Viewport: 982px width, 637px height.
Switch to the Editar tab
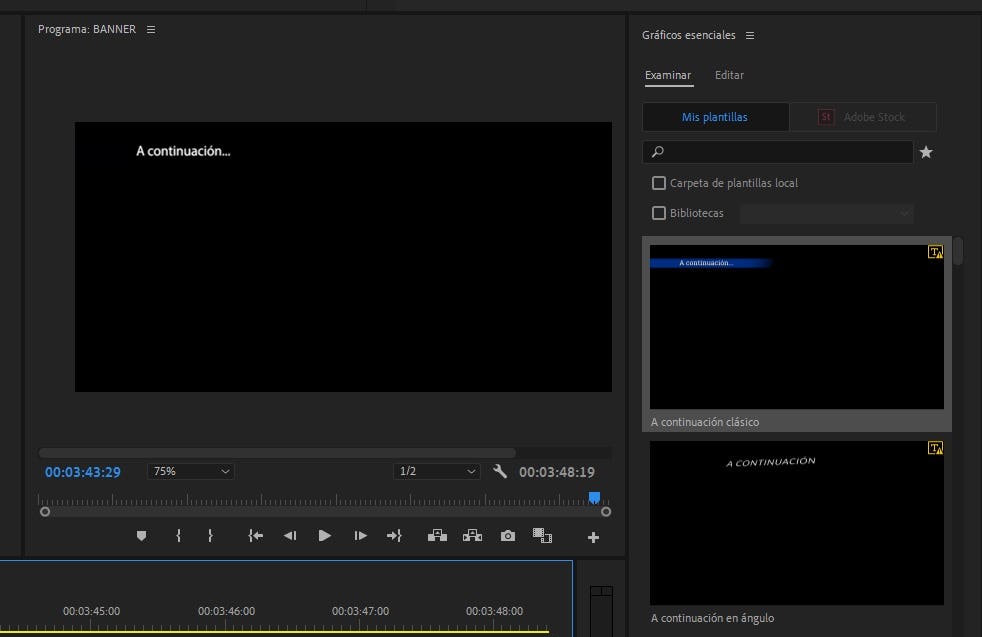click(729, 75)
